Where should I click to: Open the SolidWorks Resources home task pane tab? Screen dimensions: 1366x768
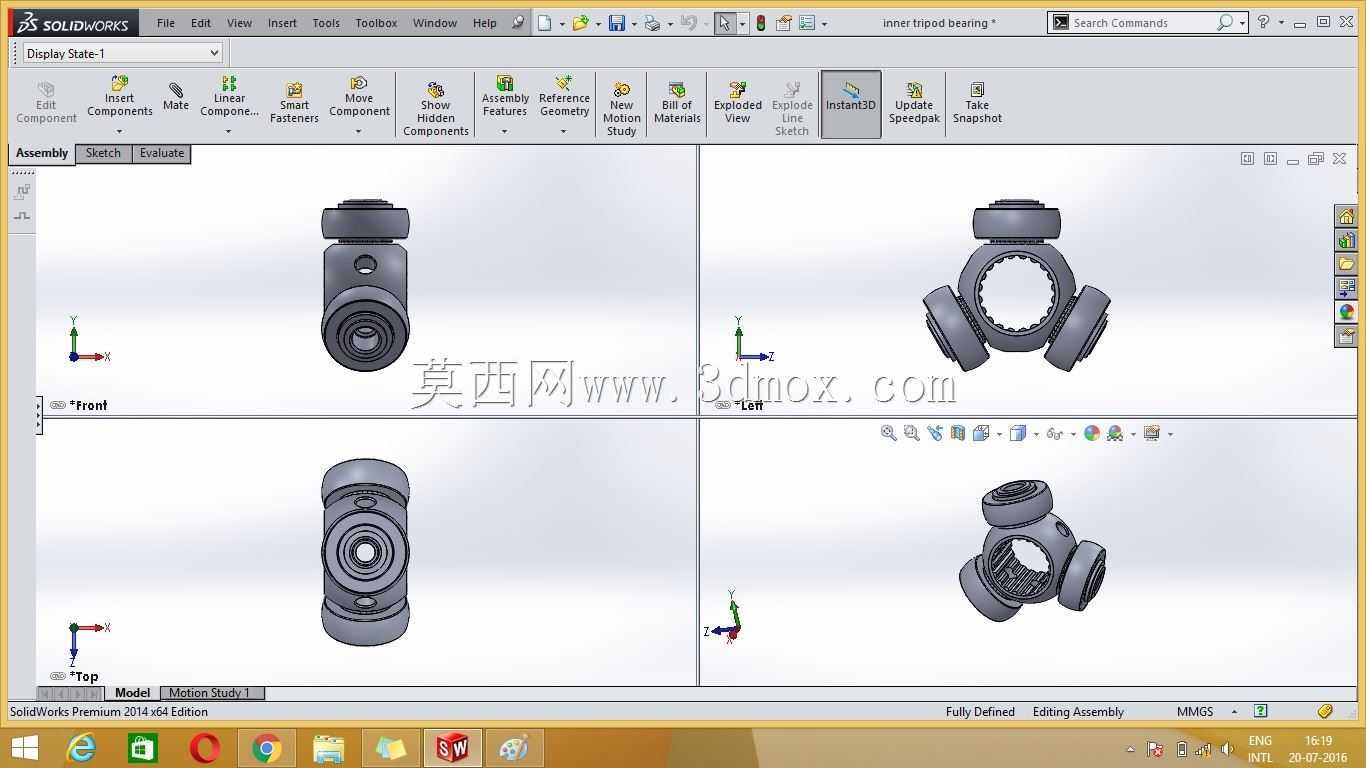coord(1346,216)
